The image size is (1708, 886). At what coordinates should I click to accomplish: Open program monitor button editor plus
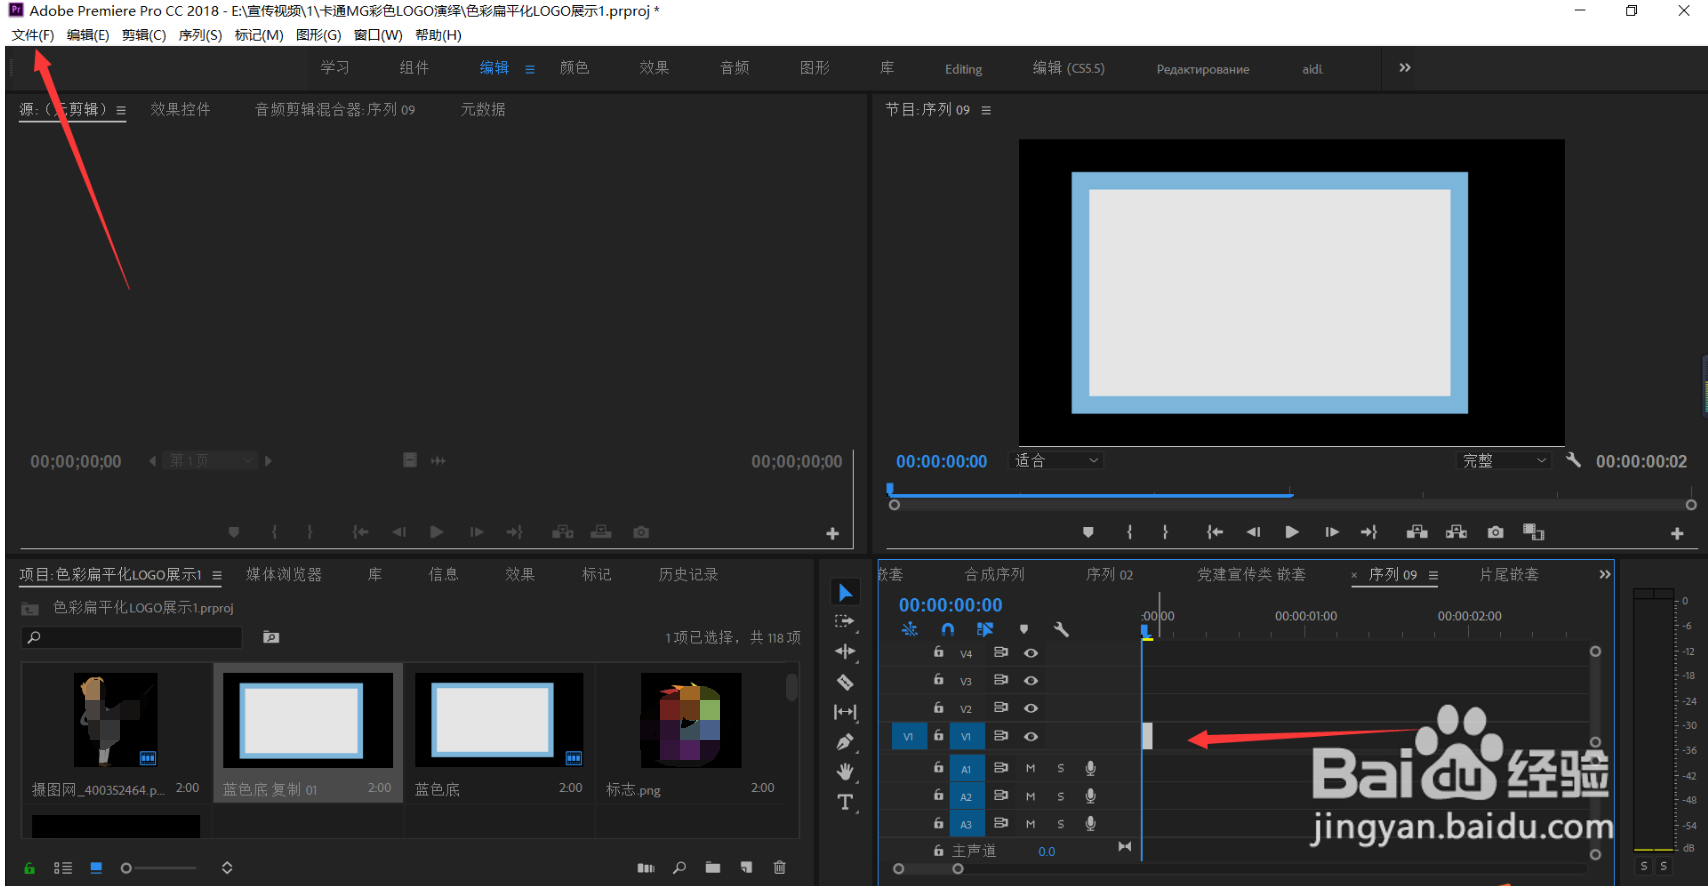point(1677,534)
